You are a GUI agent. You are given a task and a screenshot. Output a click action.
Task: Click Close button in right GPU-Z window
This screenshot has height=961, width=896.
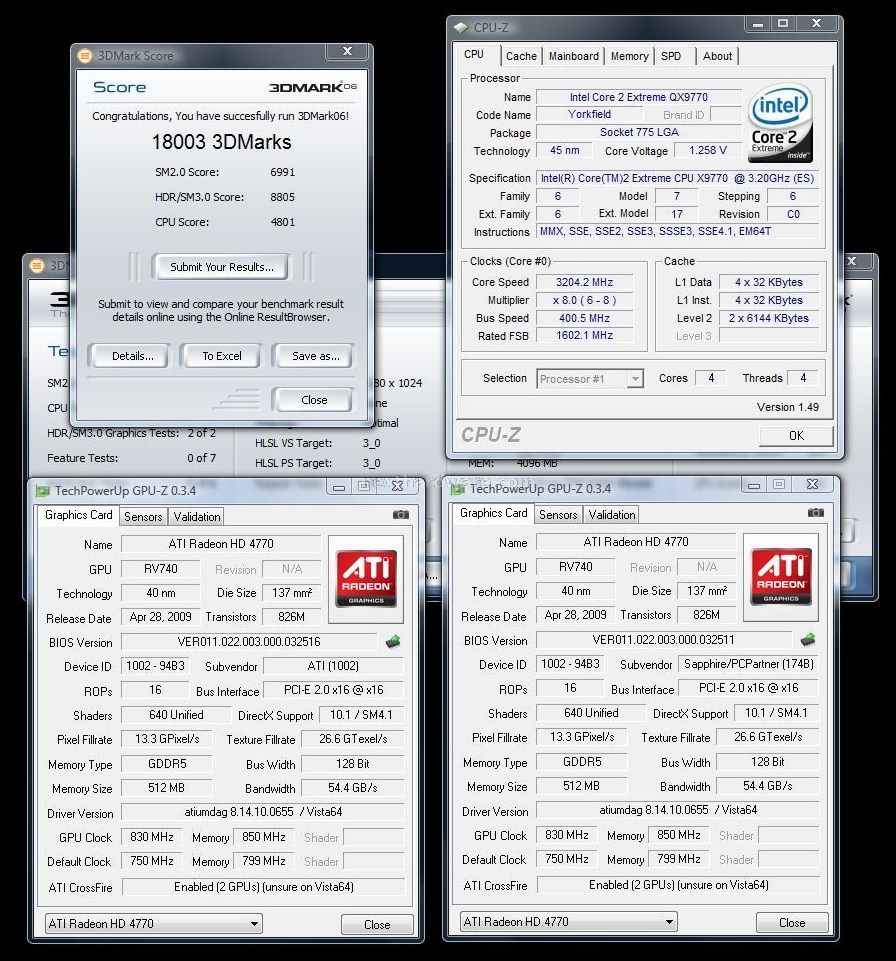coord(792,922)
